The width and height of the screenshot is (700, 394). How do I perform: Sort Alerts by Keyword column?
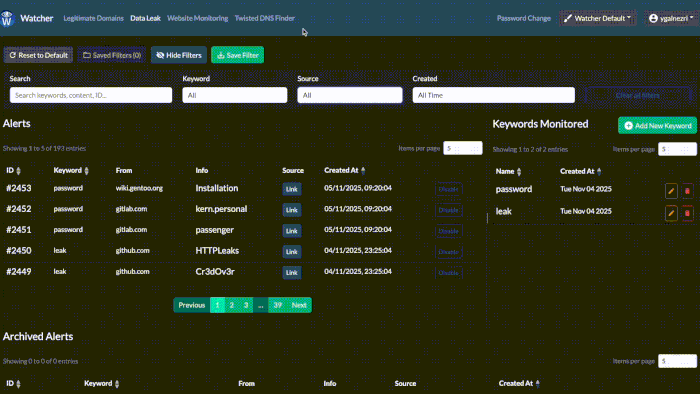pyautogui.click(x=71, y=170)
